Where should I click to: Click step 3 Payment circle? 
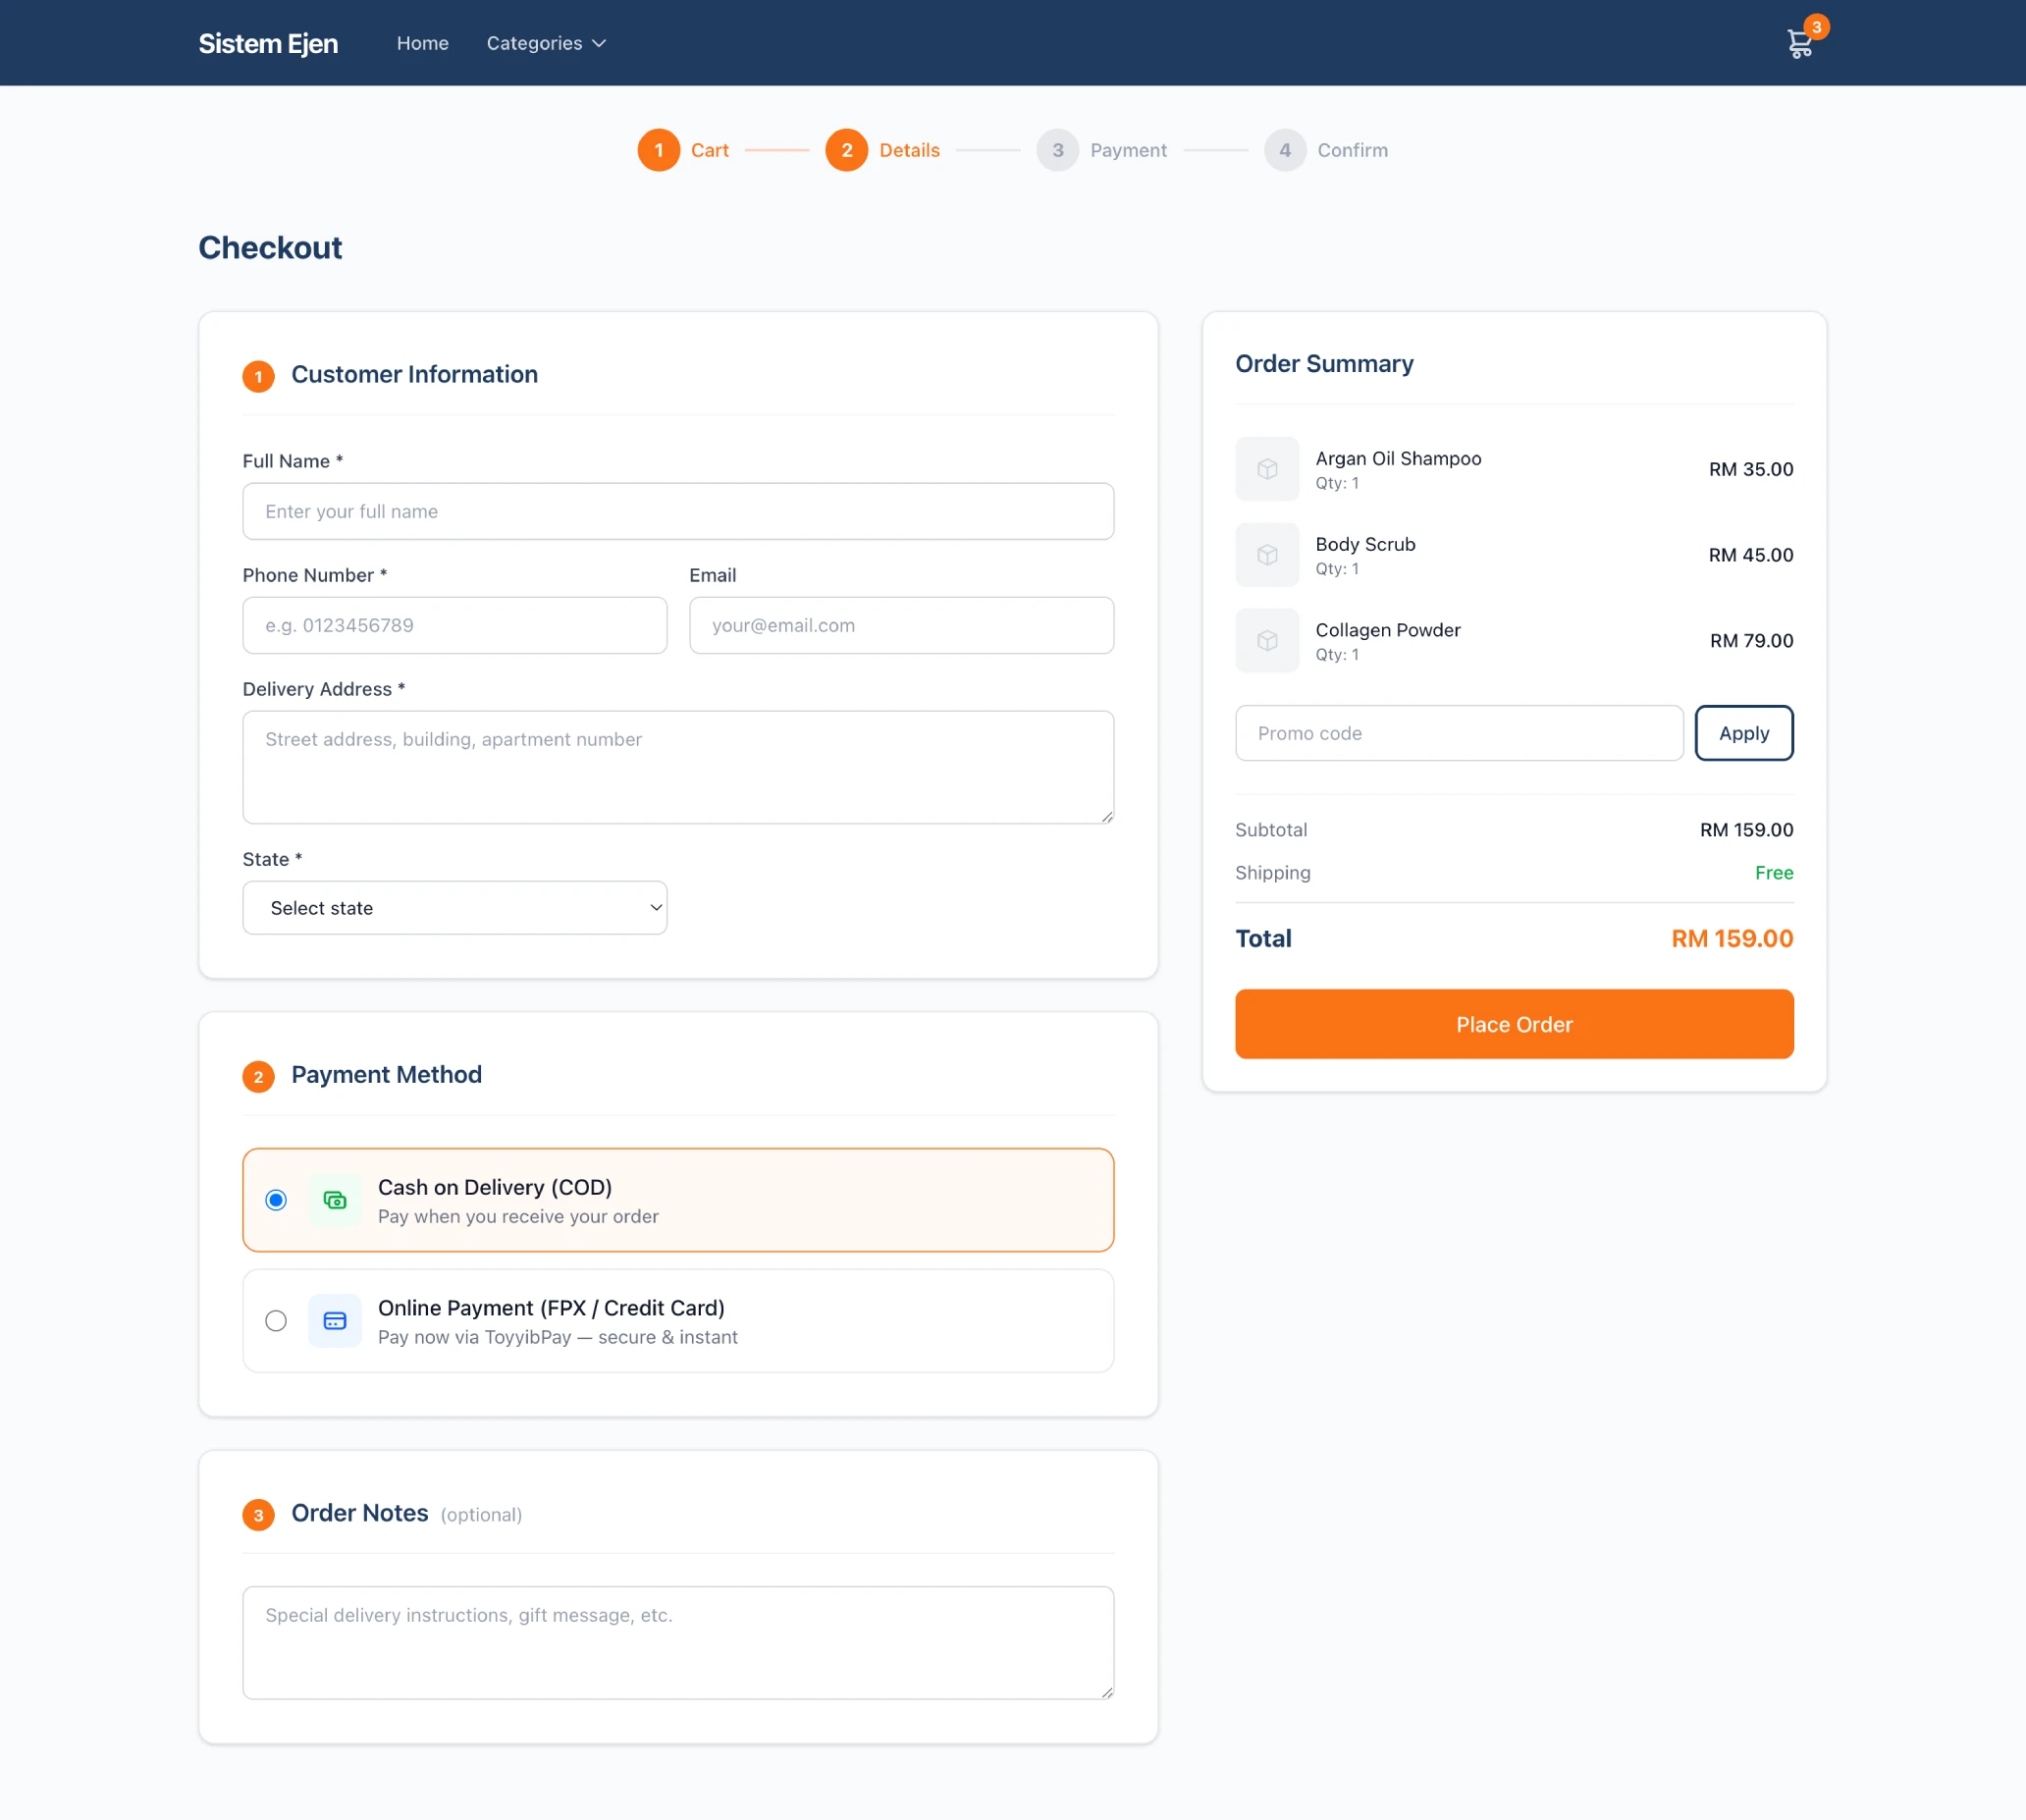(x=1058, y=150)
